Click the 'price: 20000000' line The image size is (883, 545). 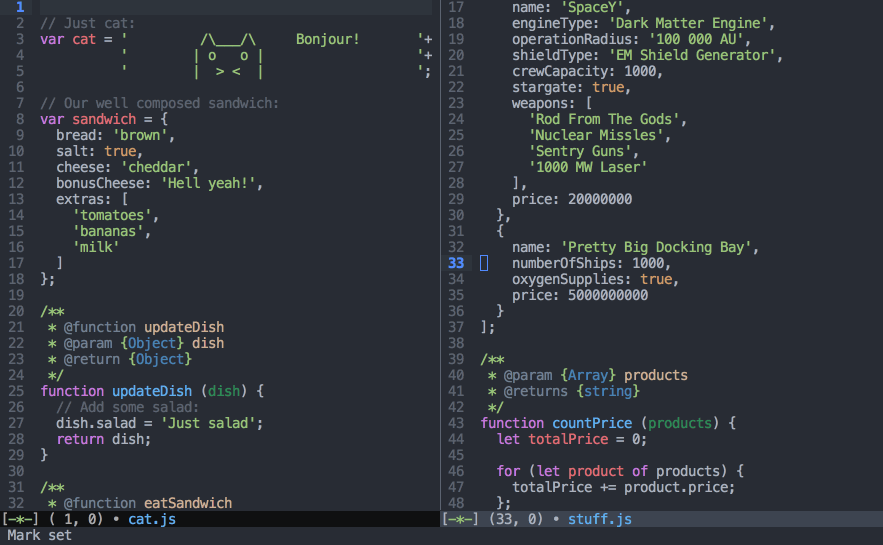point(572,199)
